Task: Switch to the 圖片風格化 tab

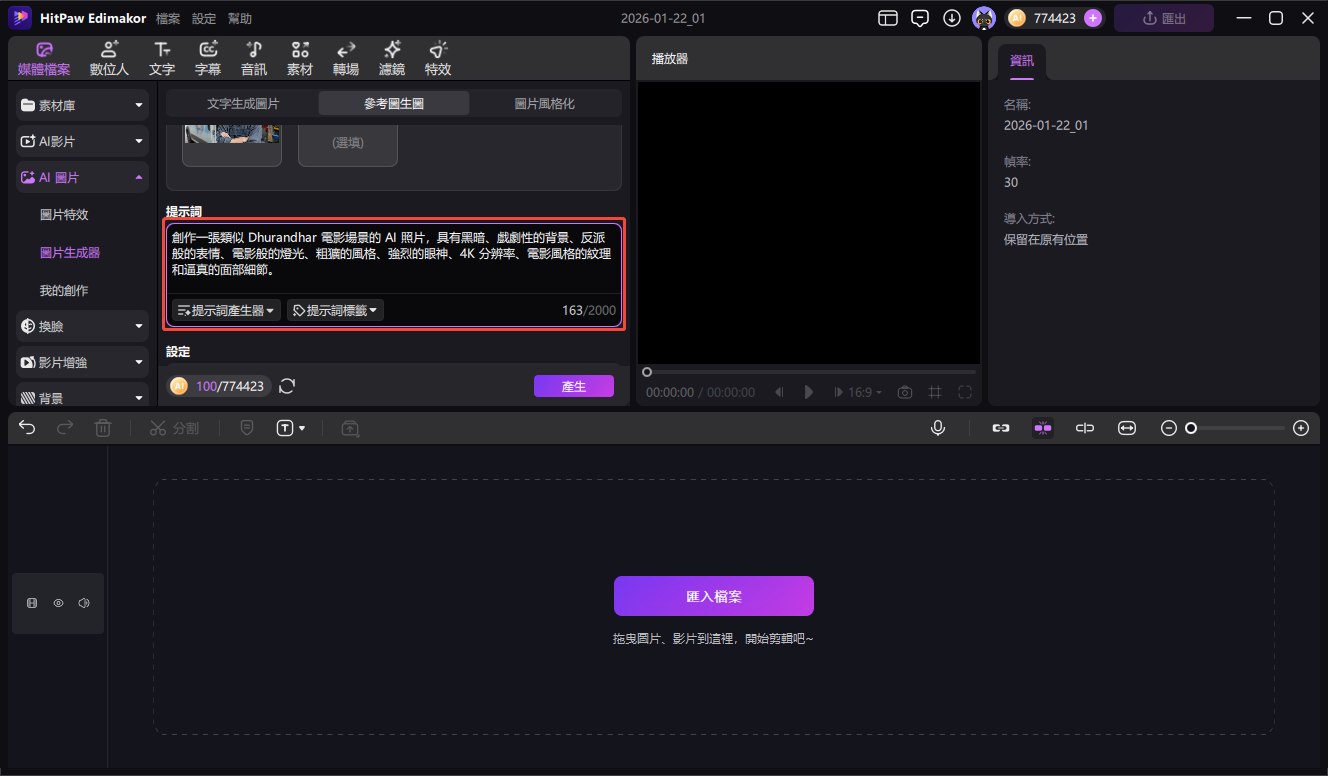Action: pyautogui.click(x=546, y=102)
